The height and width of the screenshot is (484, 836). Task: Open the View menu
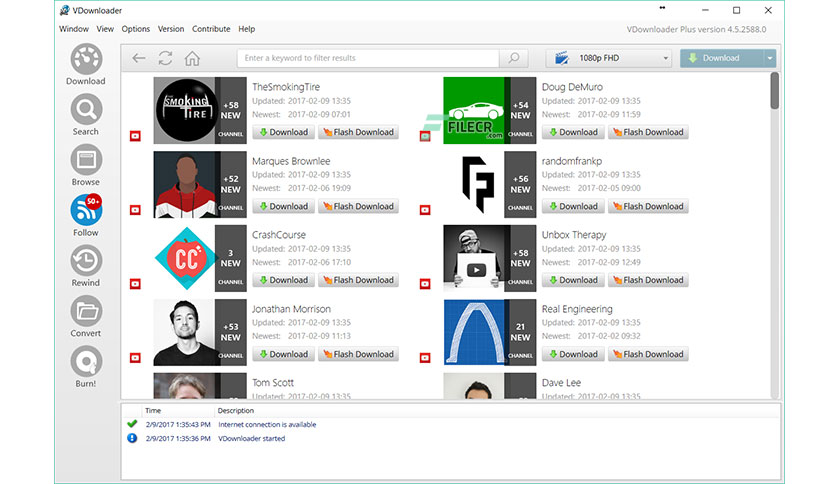point(105,29)
